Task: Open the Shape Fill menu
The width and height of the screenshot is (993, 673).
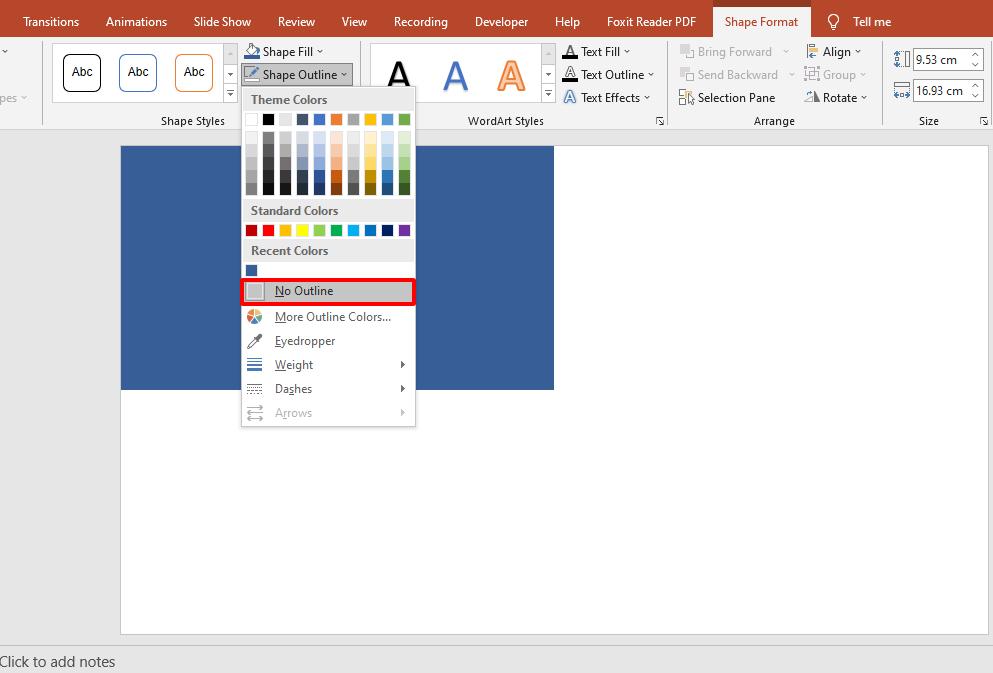Action: tap(283, 51)
